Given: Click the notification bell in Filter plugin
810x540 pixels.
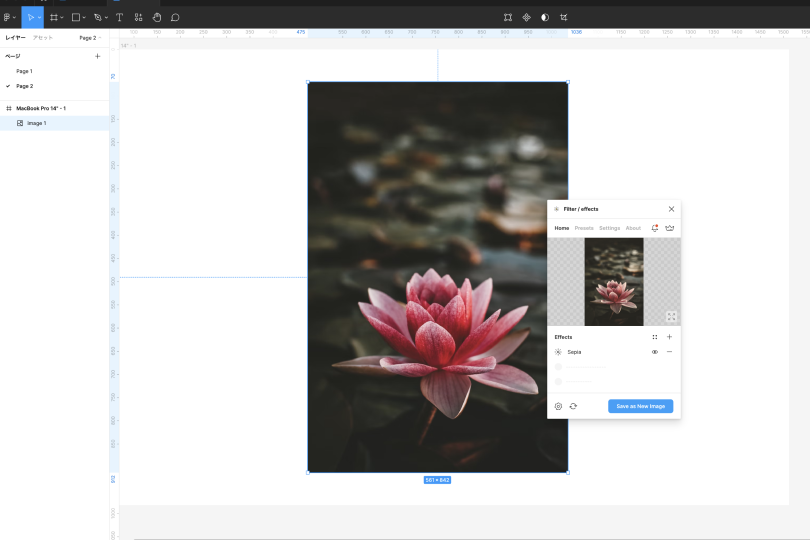Looking at the screenshot, I should tap(655, 228).
